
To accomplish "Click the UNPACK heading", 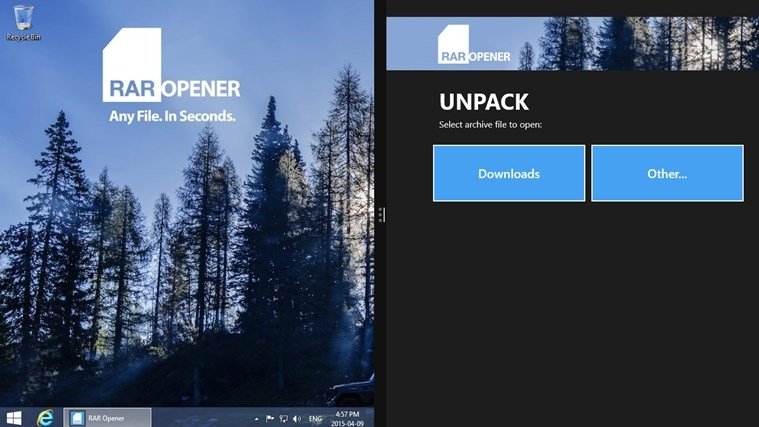I will tap(484, 102).
